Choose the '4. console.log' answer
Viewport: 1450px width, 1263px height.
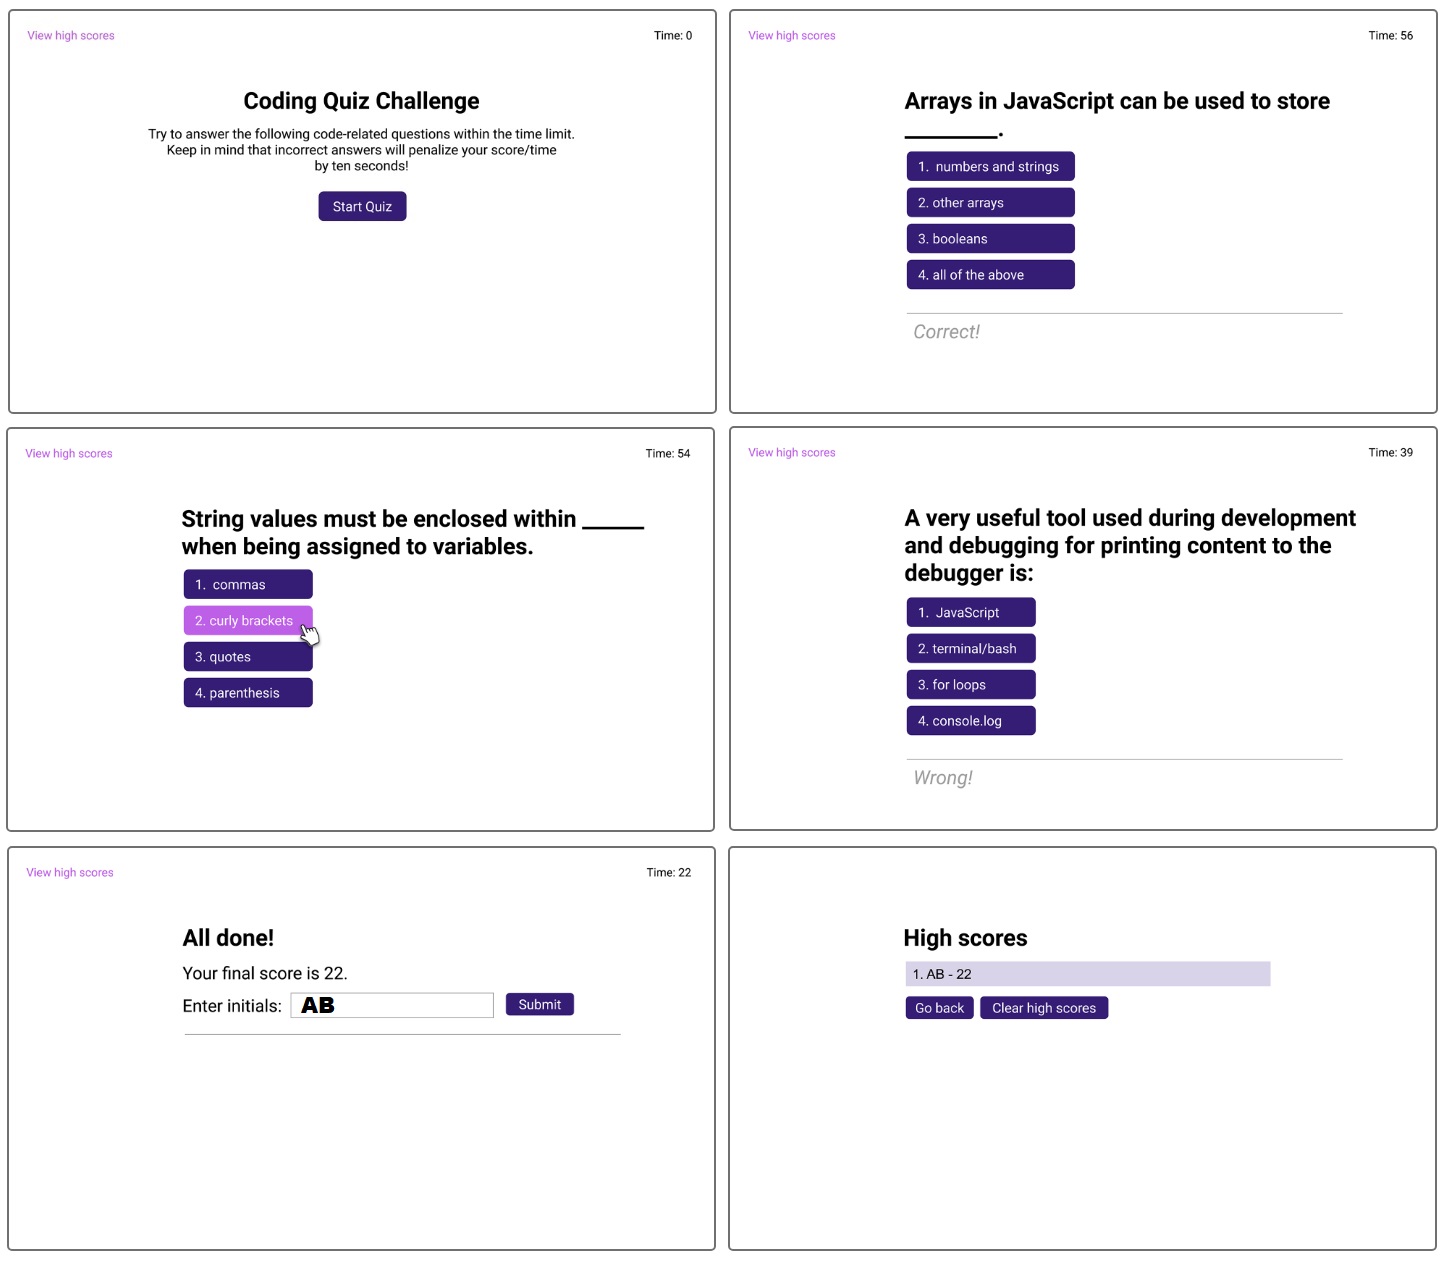[x=971, y=721]
